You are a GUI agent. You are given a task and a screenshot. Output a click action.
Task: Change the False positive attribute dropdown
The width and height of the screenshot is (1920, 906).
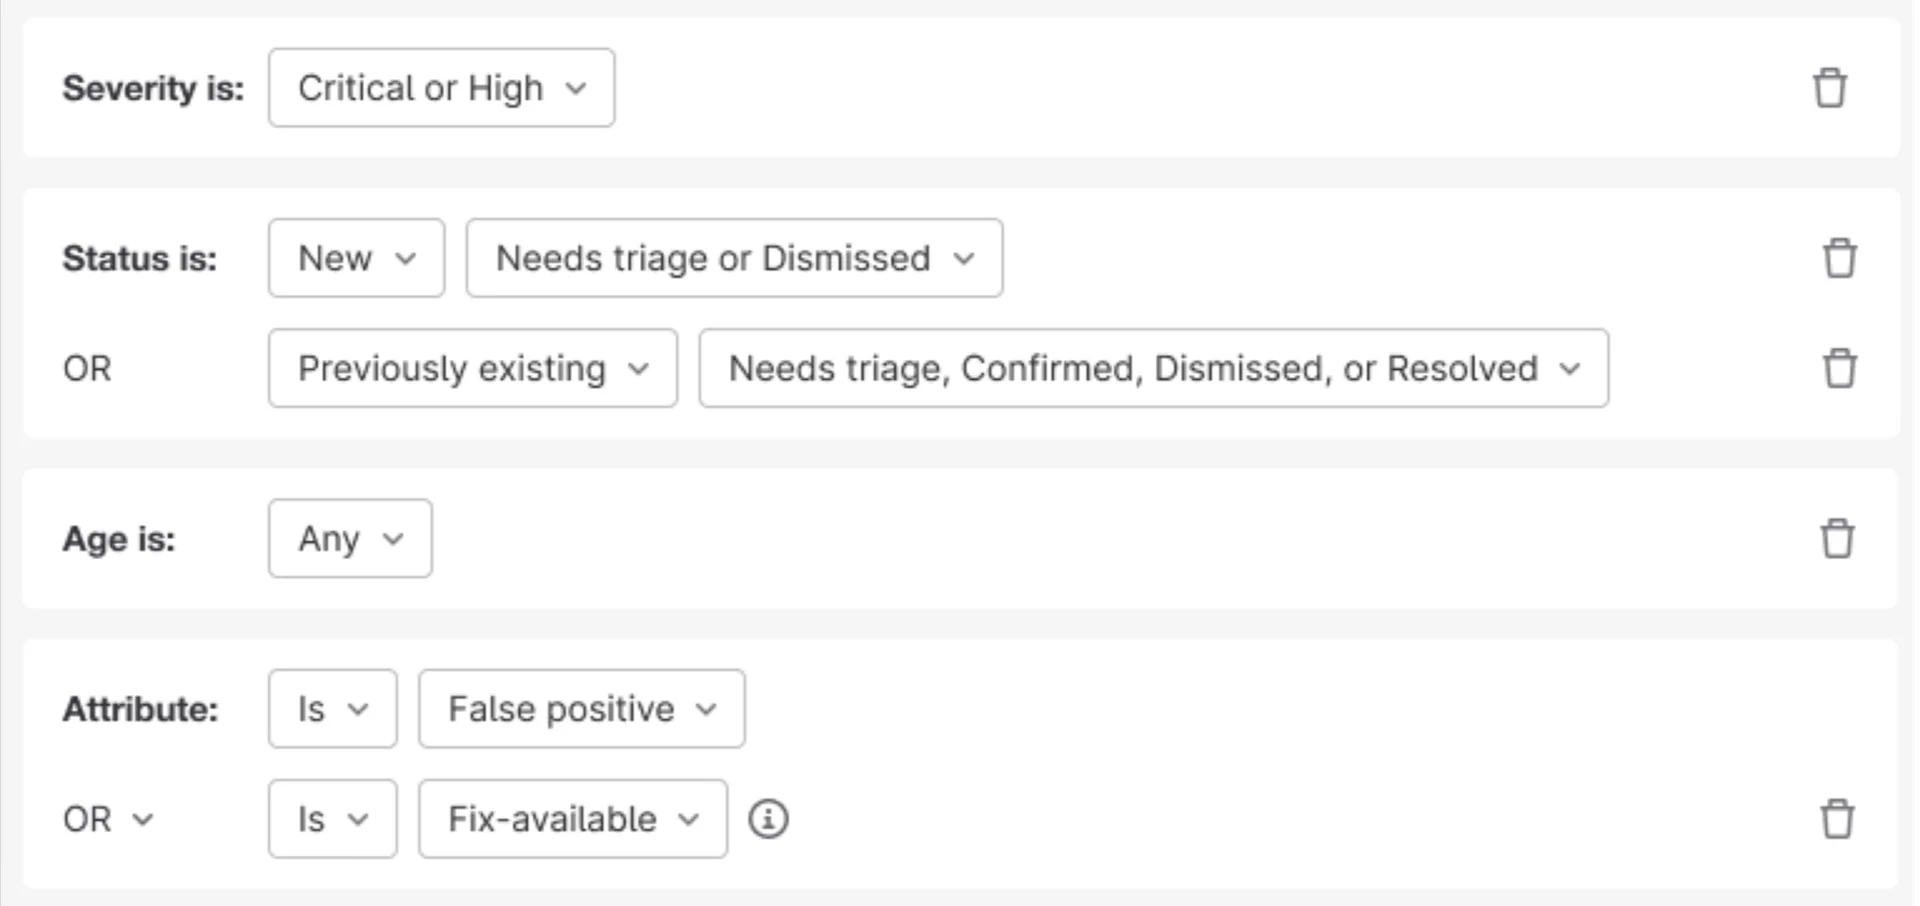coord(581,709)
